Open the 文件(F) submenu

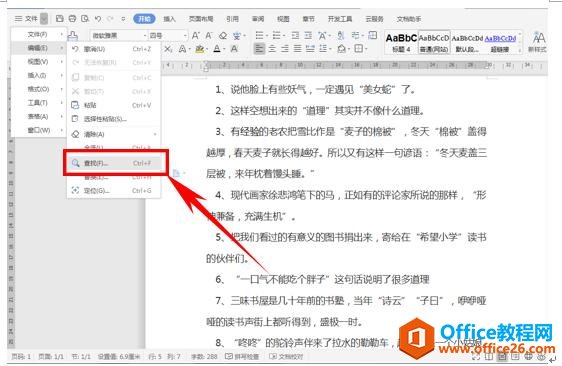click(x=38, y=34)
